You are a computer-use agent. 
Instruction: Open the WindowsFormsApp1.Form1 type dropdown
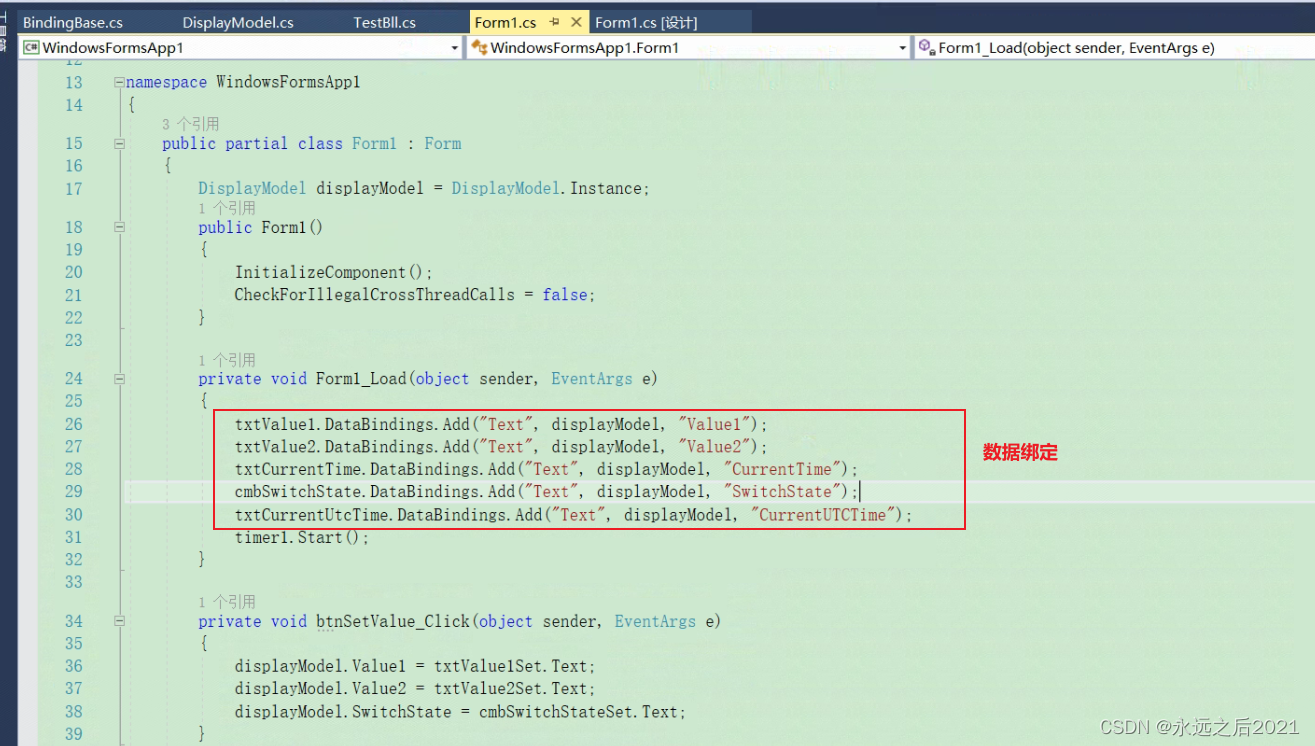point(902,47)
